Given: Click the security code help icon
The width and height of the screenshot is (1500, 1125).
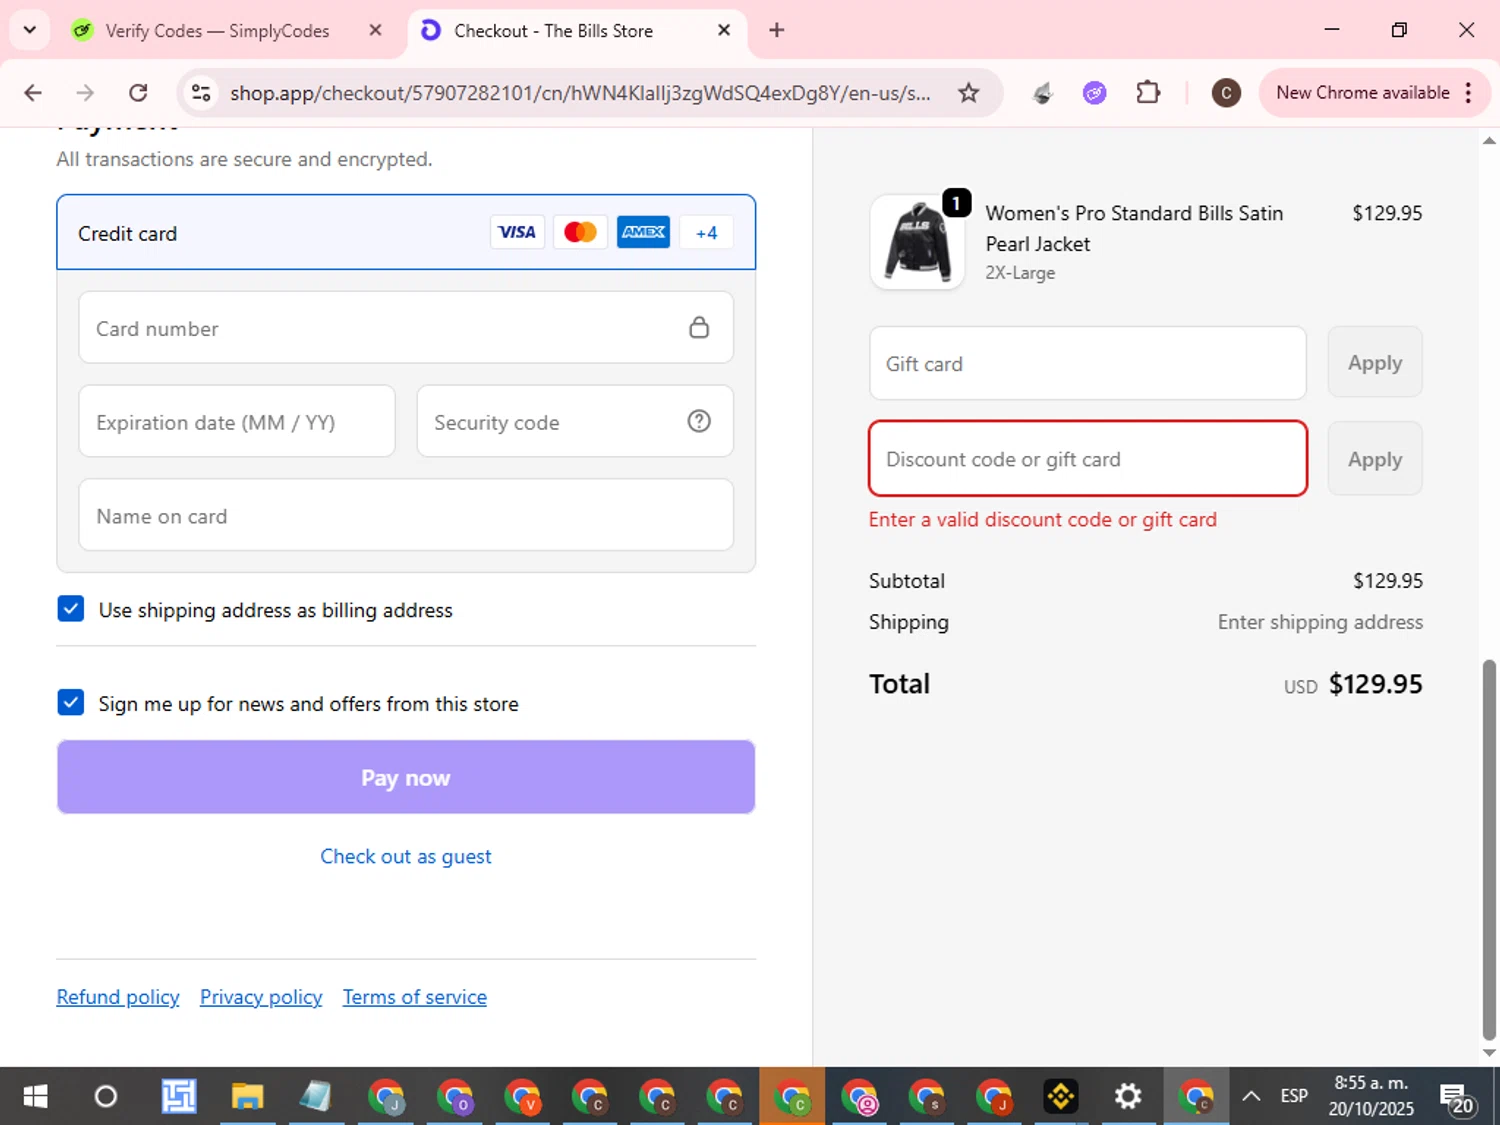Looking at the screenshot, I should pos(699,421).
